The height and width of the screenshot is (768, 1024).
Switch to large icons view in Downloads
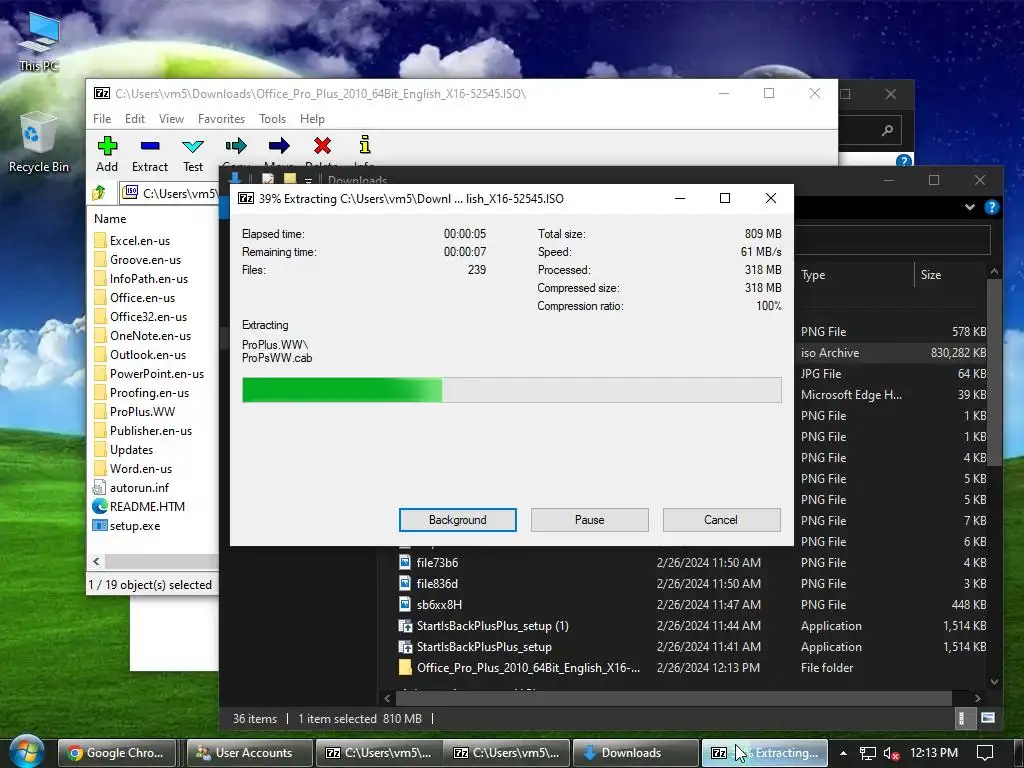click(x=988, y=718)
